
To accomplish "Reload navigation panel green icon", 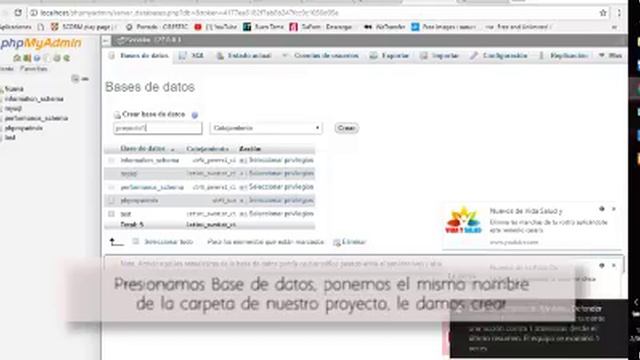I will pyautogui.click(x=67, y=58).
